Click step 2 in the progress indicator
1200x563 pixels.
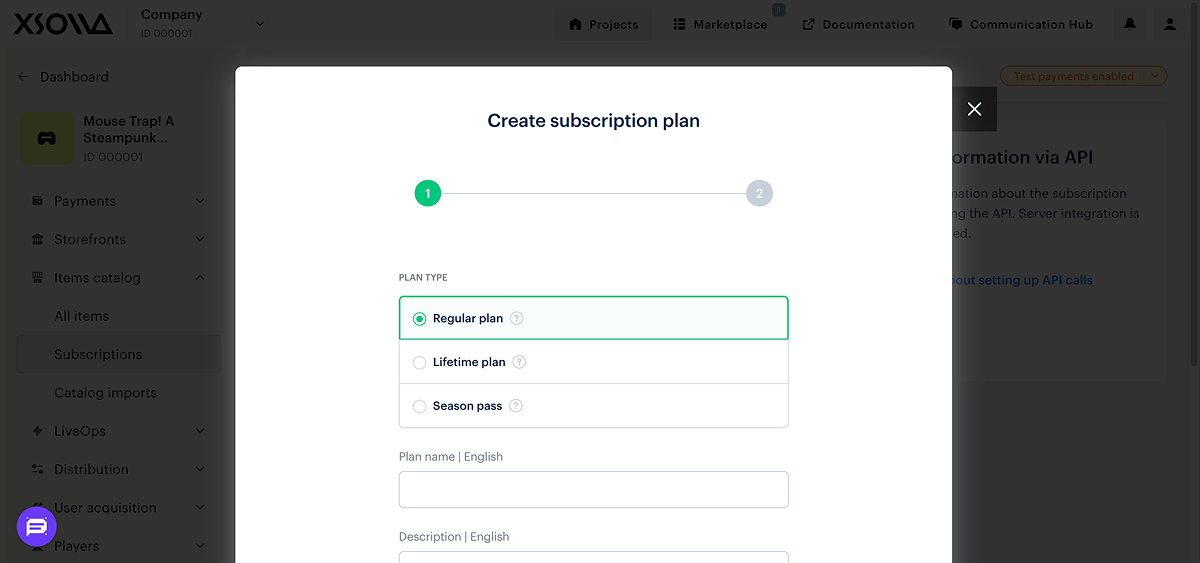[759, 194]
